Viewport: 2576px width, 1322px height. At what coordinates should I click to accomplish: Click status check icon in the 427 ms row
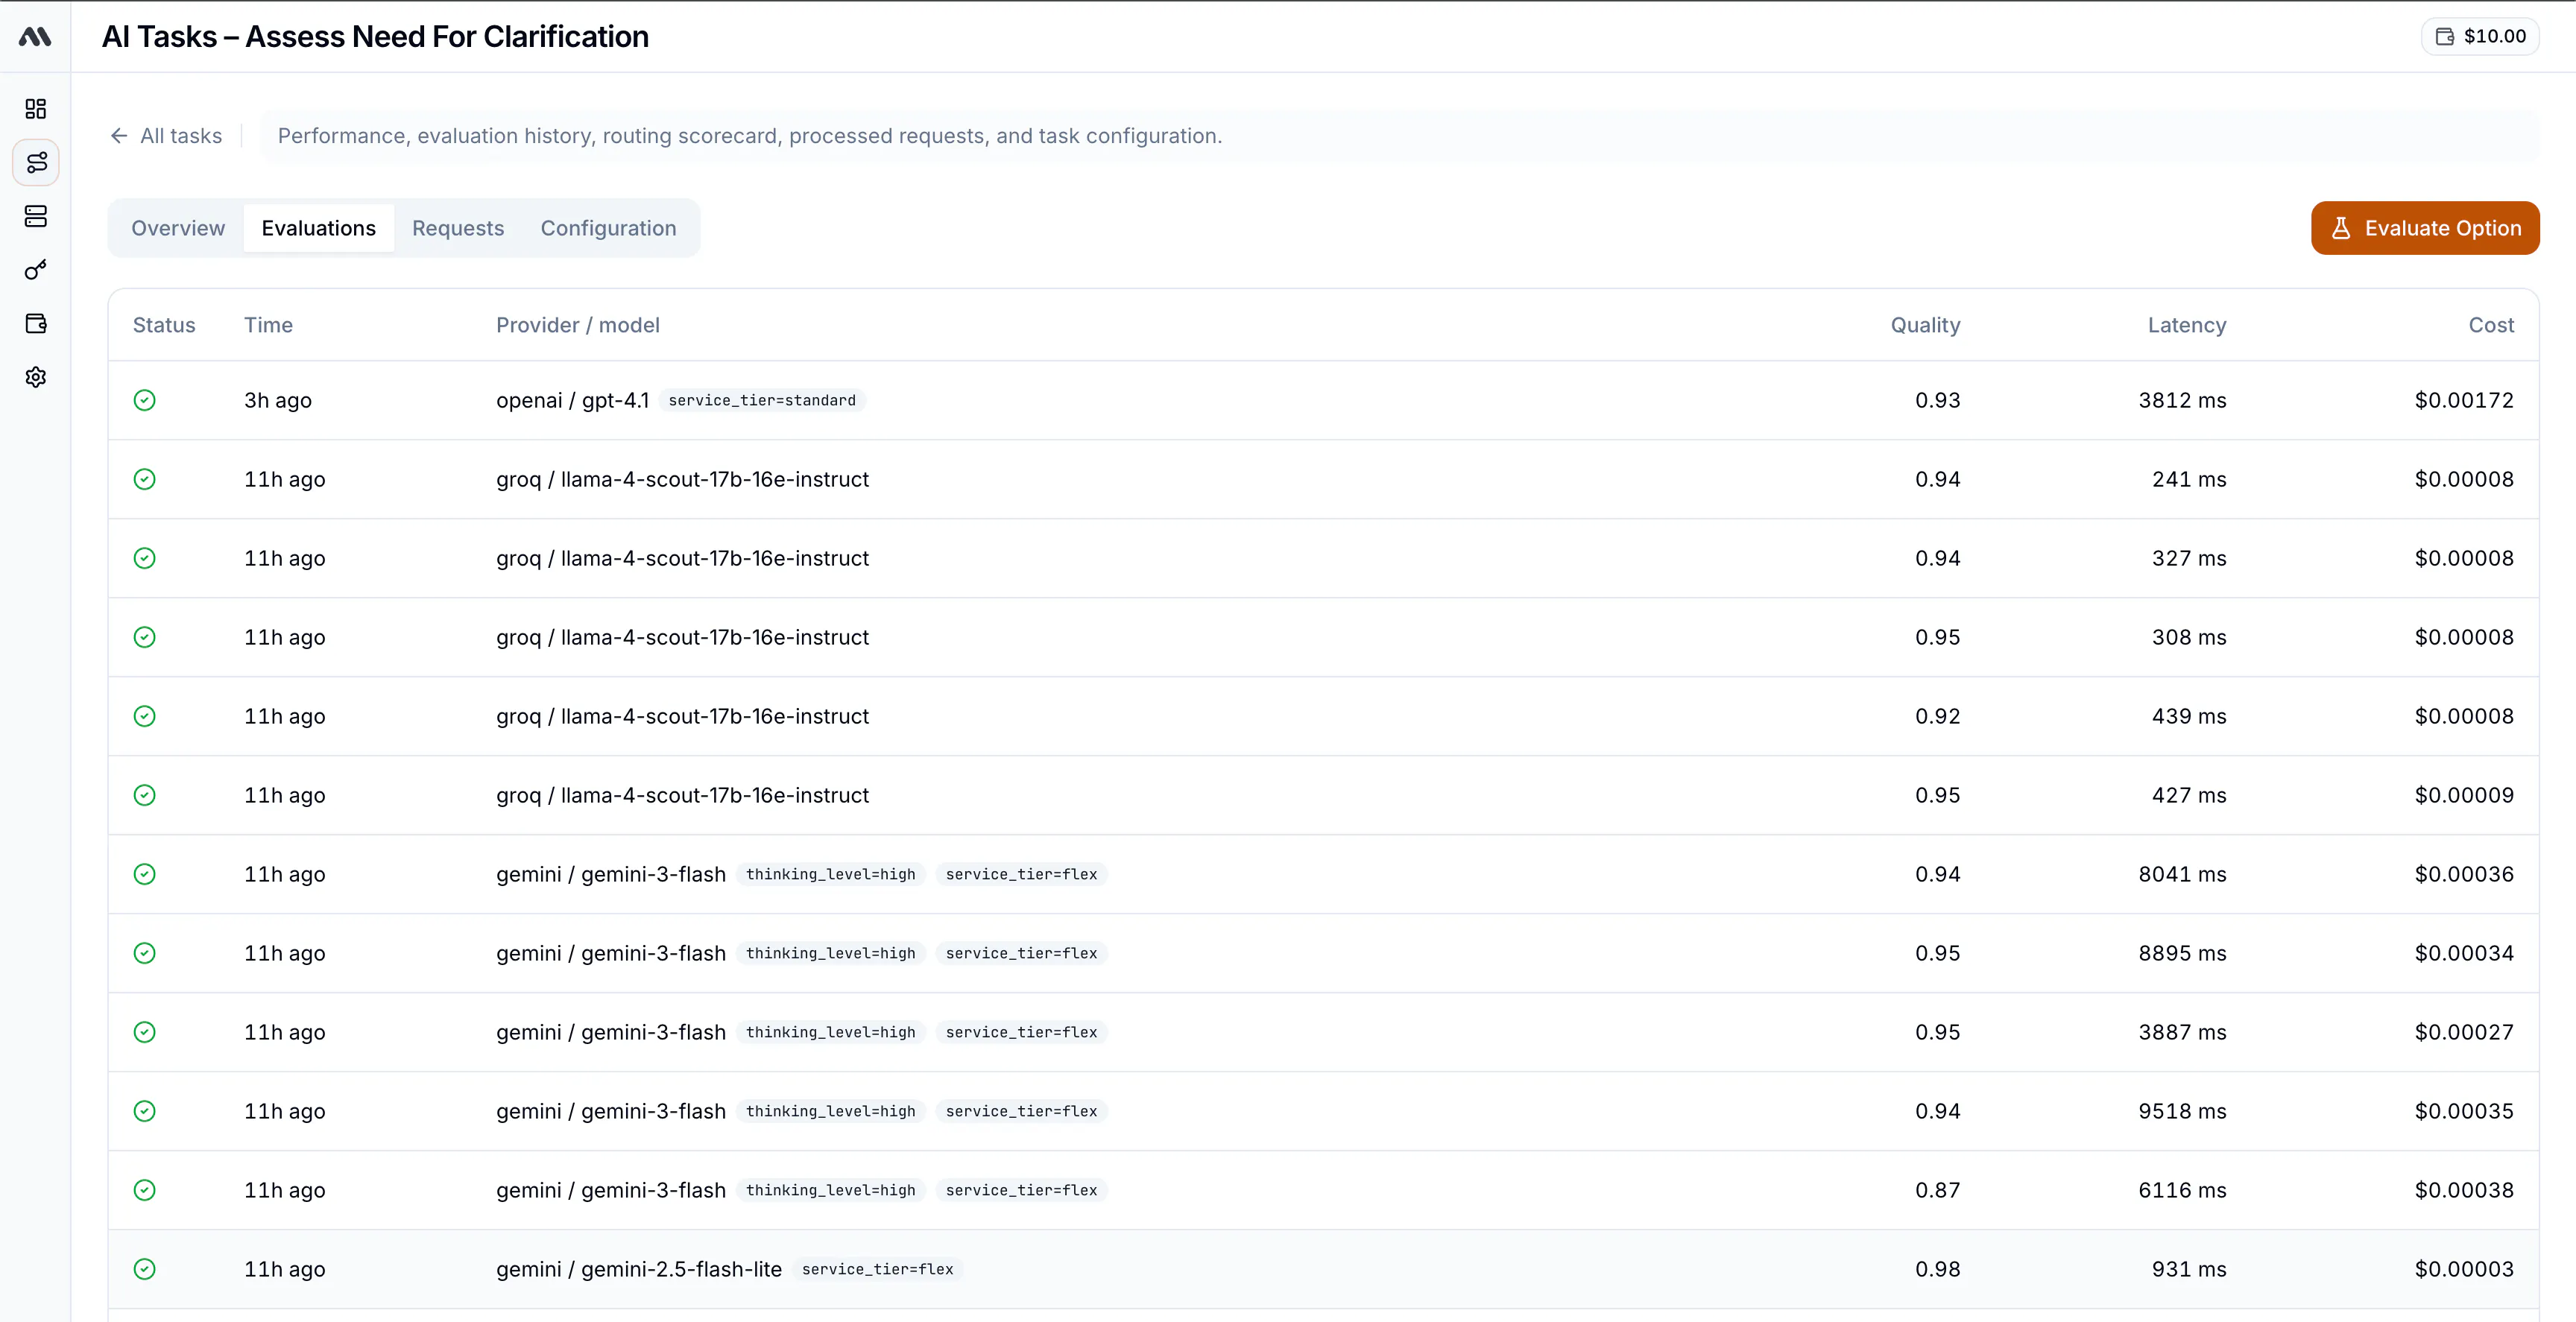pyautogui.click(x=145, y=795)
